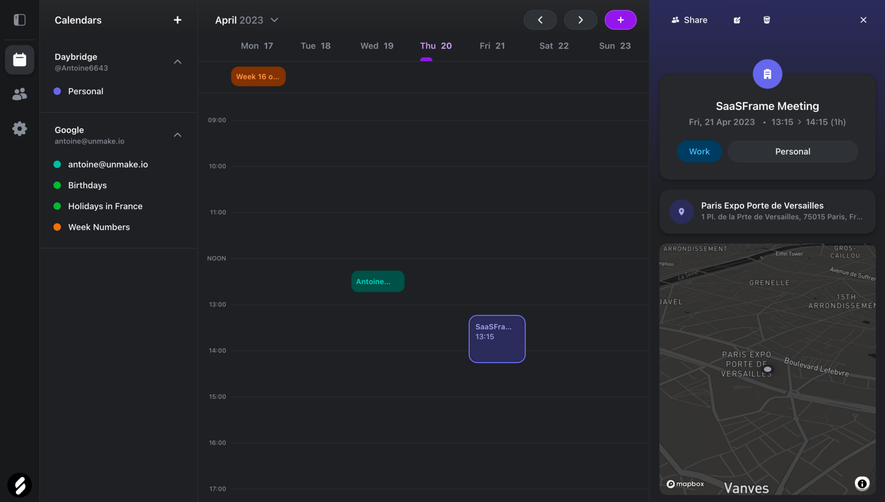
Task: Open the Week 16 all-day event
Action: [258, 76]
